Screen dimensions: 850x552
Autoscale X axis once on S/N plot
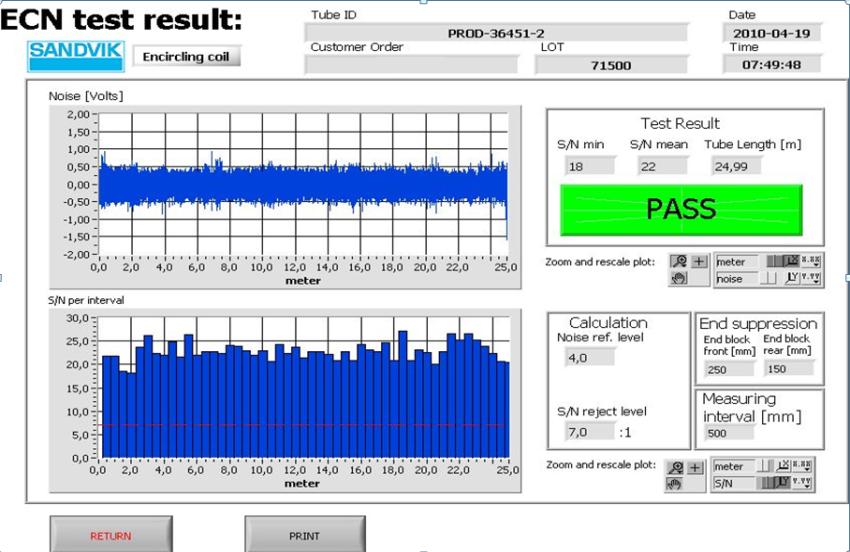tap(783, 466)
